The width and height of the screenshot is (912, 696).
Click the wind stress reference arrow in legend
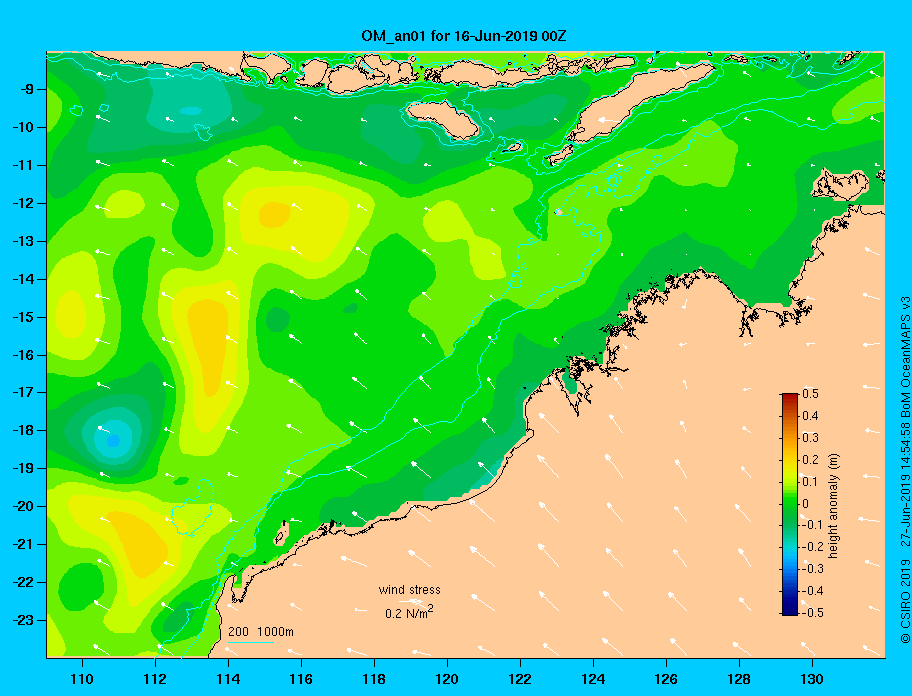click(409, 601)
